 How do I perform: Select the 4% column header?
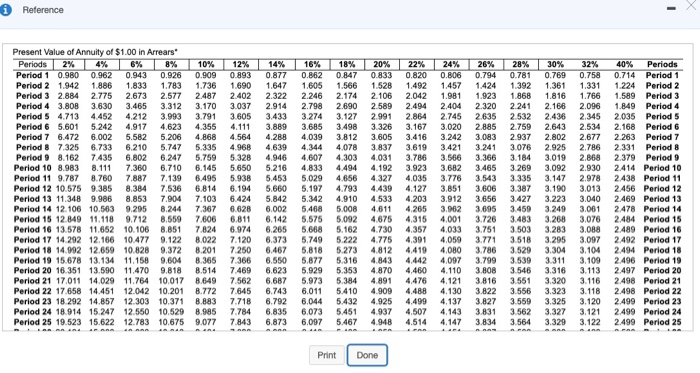[x=101, y=65]
